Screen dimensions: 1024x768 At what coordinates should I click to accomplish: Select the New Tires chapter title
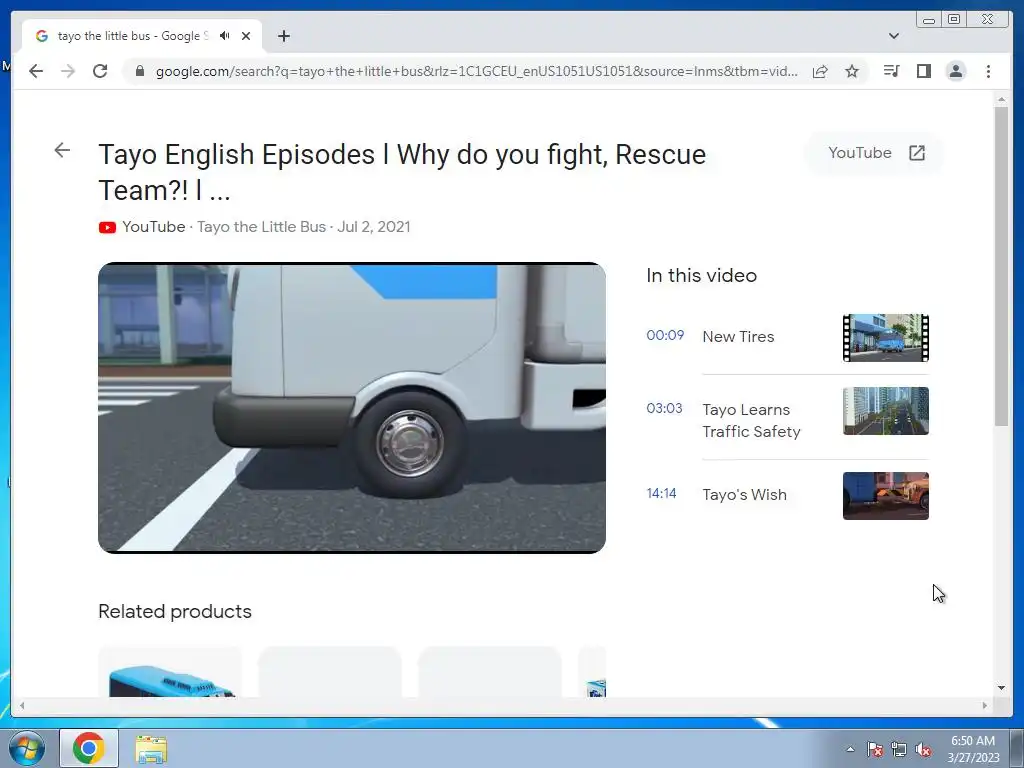coord(738,336)
